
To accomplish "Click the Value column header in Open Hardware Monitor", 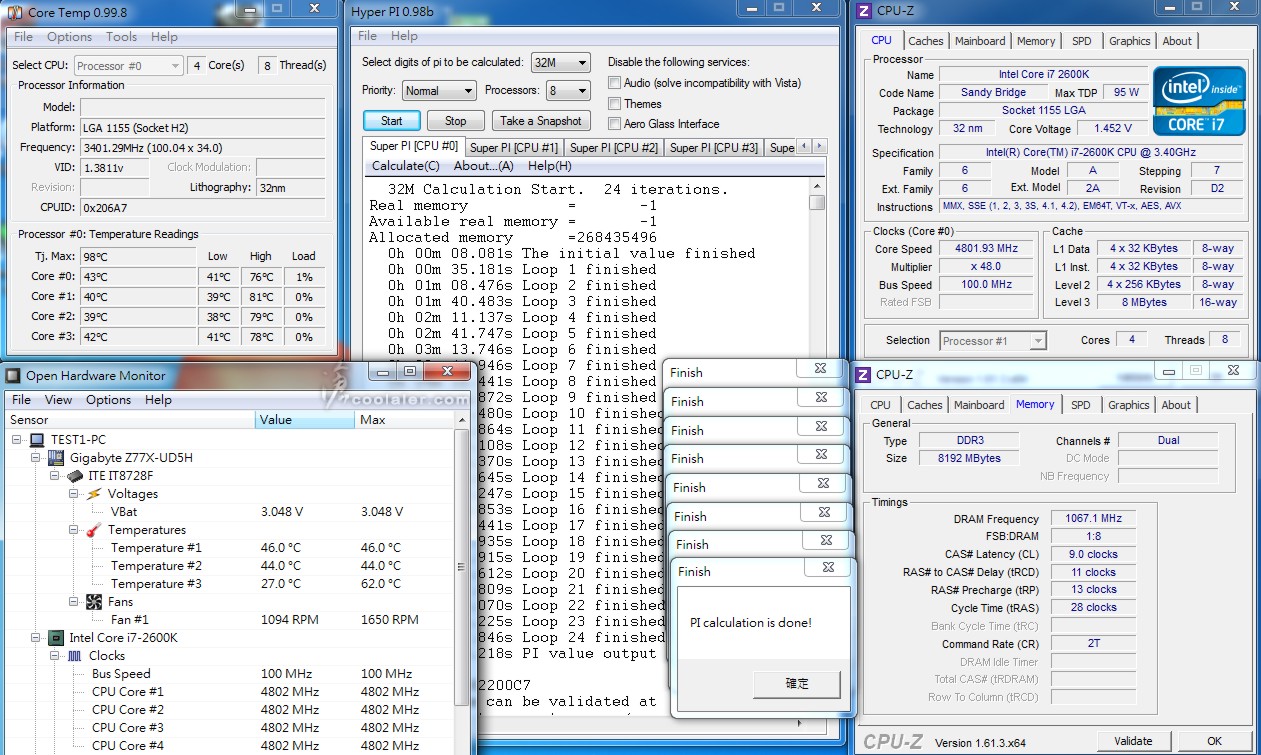I will pyautogui.click(x=305, y=420).
